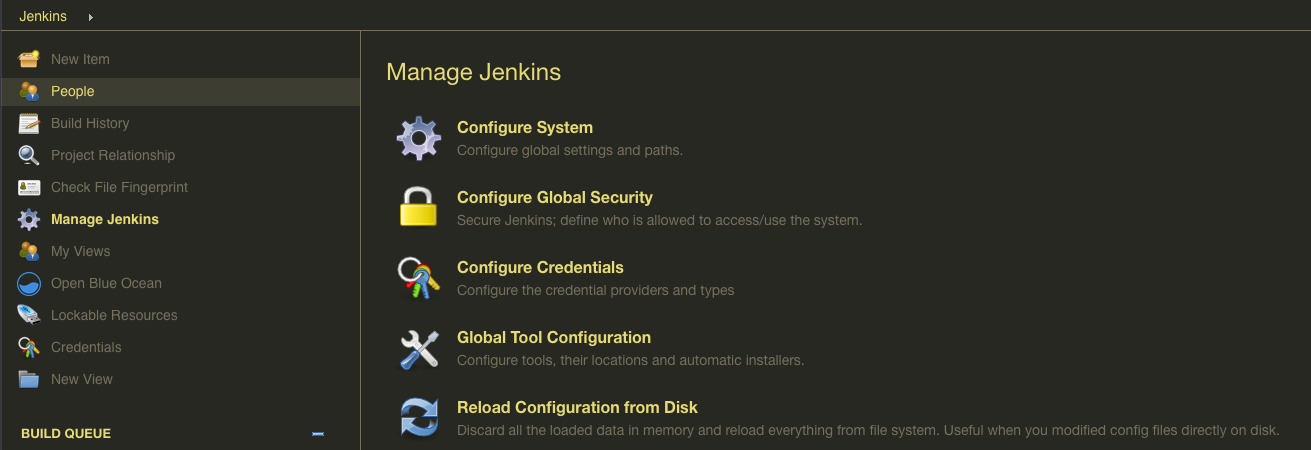Image resolution: width=1311 pixels, height=450 pixels.
Task: Click the Manage Jenkins gear icon in sidebar
Action: [x=29, y=219]
